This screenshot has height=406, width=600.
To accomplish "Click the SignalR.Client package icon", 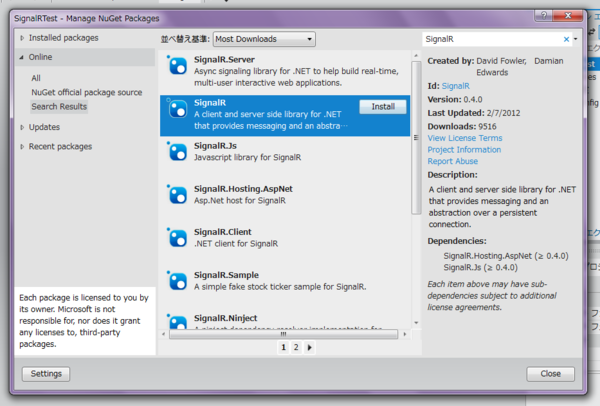I will [x=178, y=238].
